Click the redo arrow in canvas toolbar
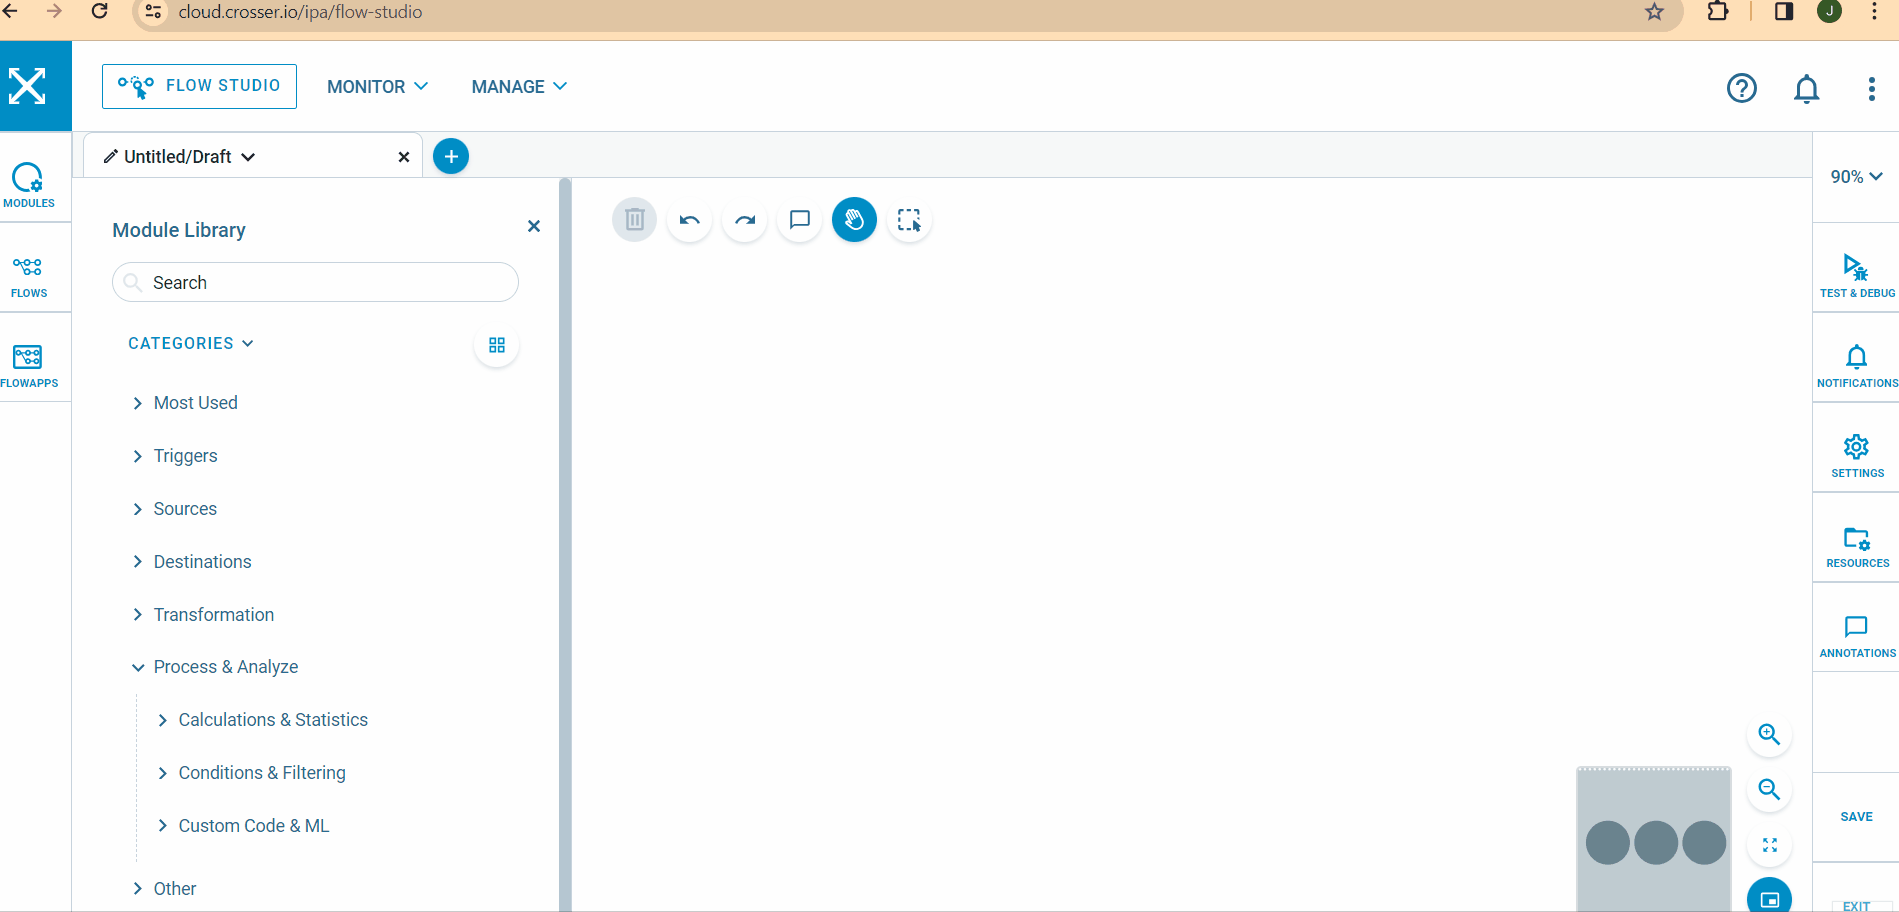The image size is (1899, 912). click(x=745, y=220)
